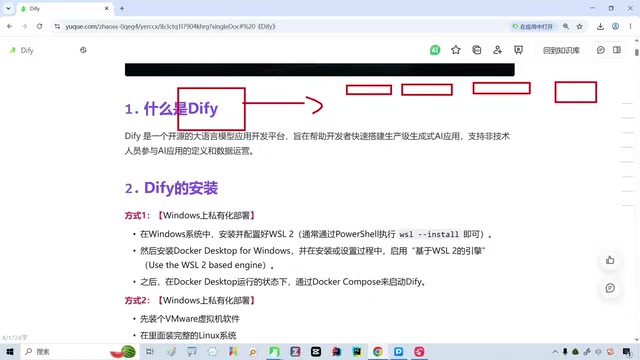Open Task View on taskbar

(150, 351)
